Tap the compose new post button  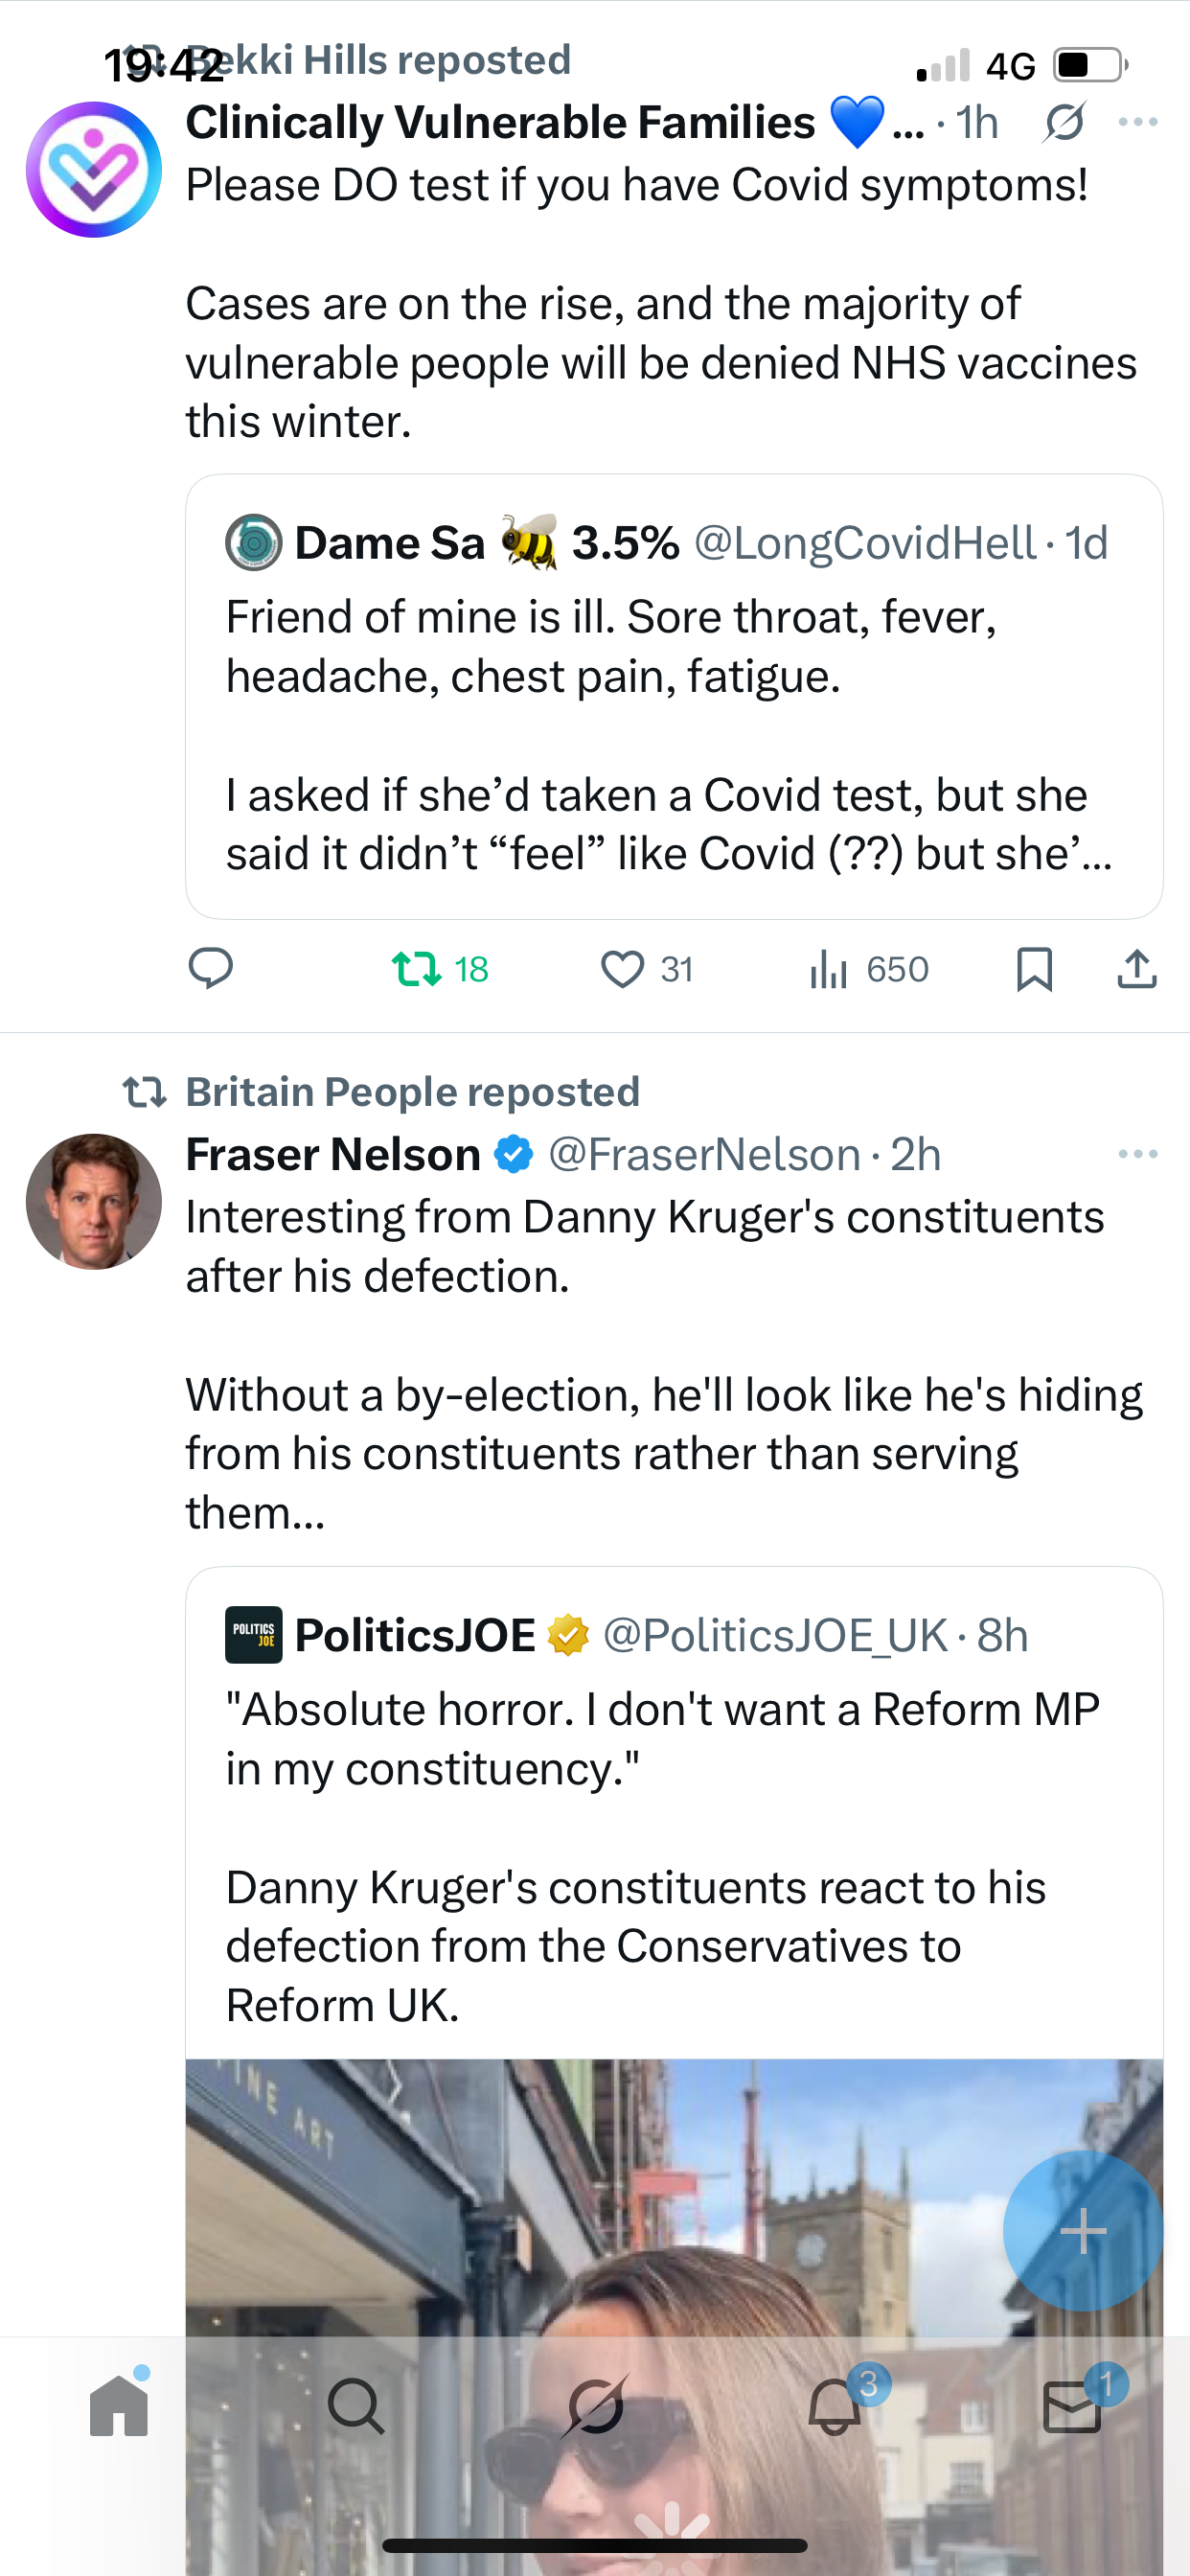pyautogui.click(x=1083, y=2231)
